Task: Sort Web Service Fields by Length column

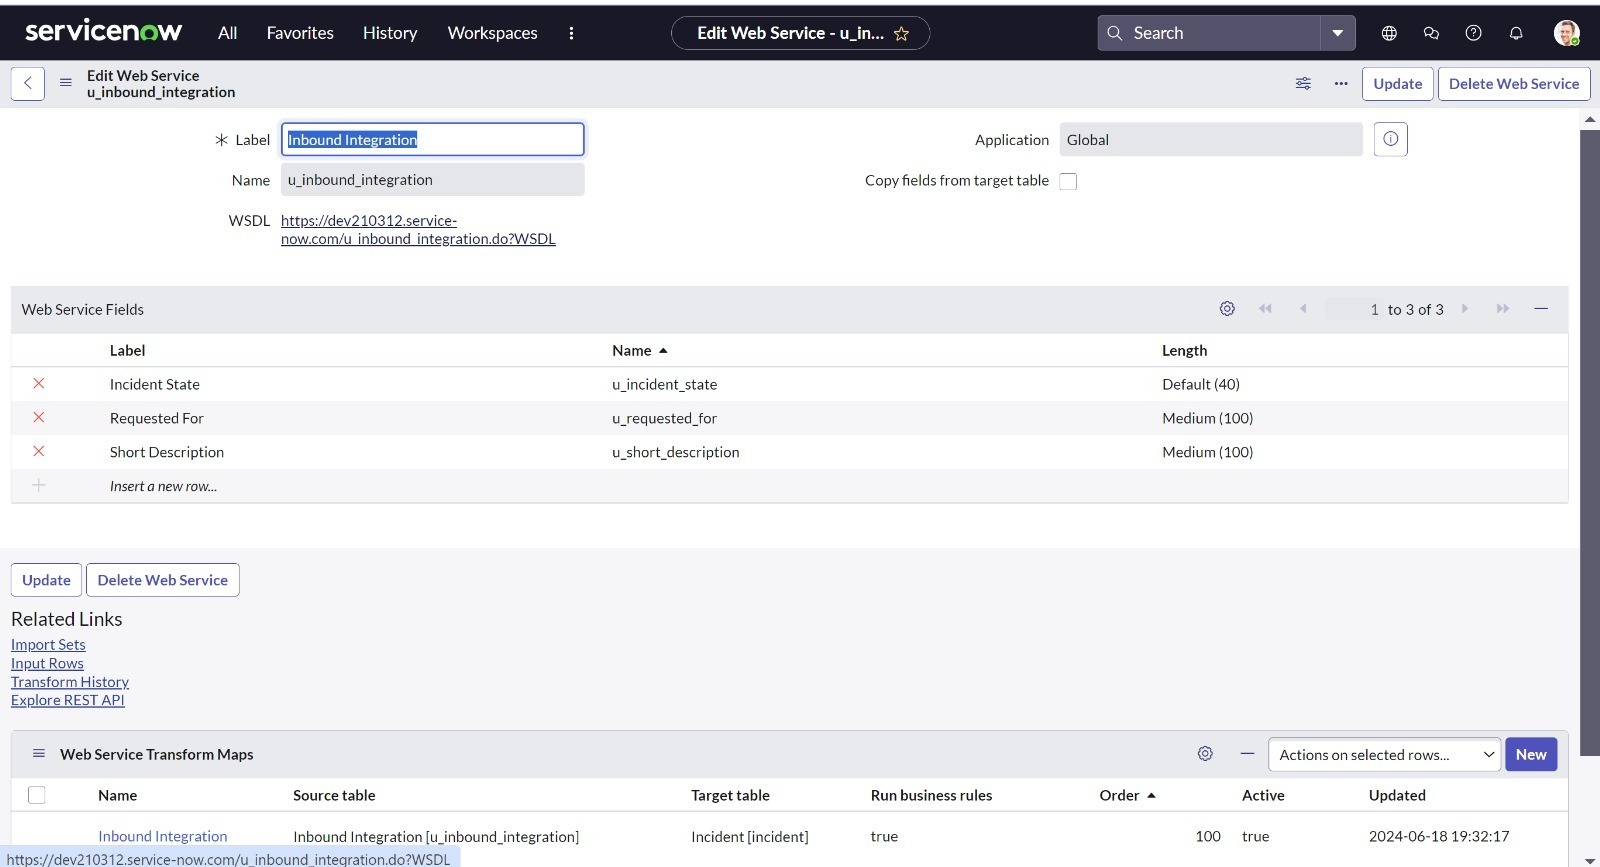Action: pos(1184,350)
